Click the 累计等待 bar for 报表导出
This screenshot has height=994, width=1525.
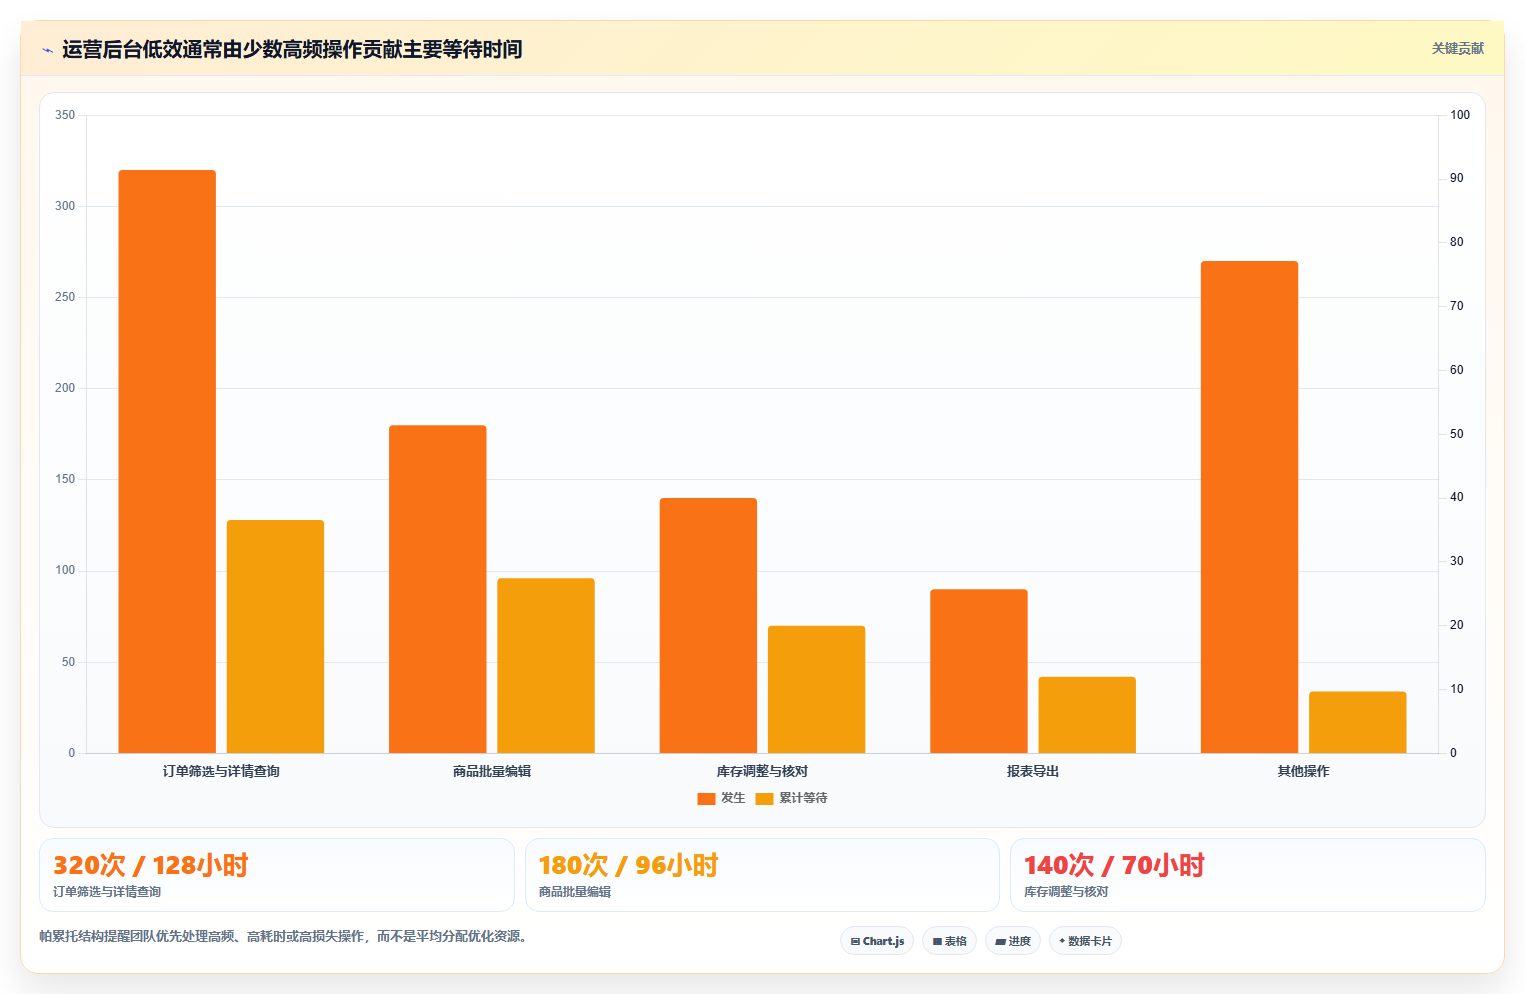click(1087, 715)
